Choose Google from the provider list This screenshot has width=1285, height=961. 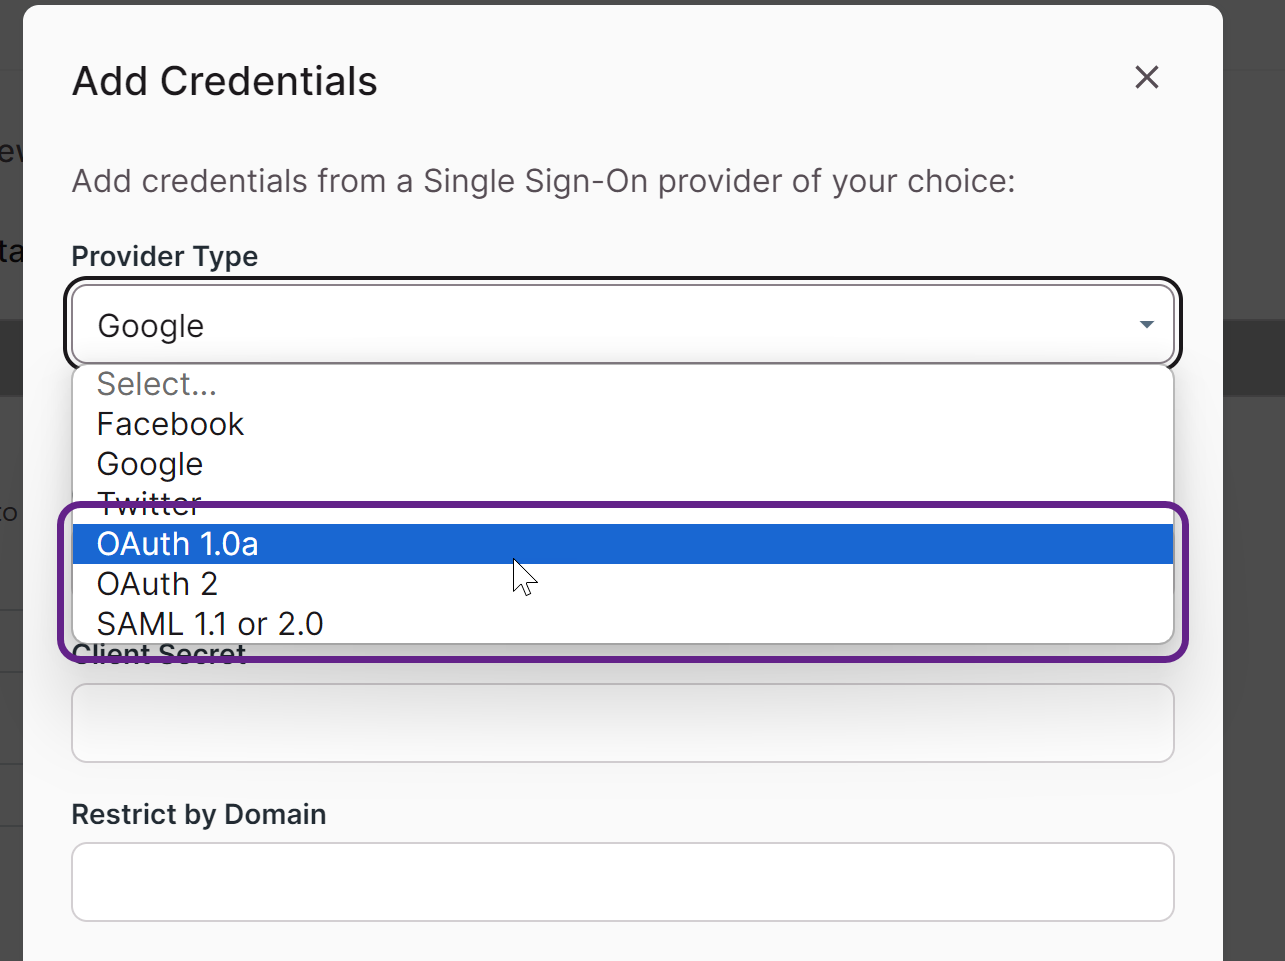149,463
